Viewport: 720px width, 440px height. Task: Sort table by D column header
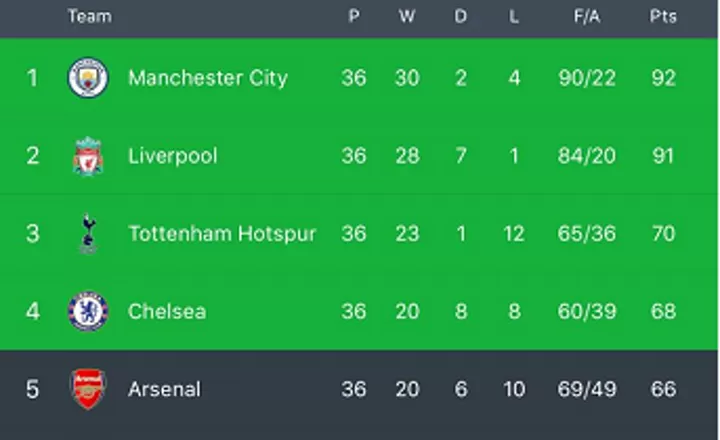point(461,17)
